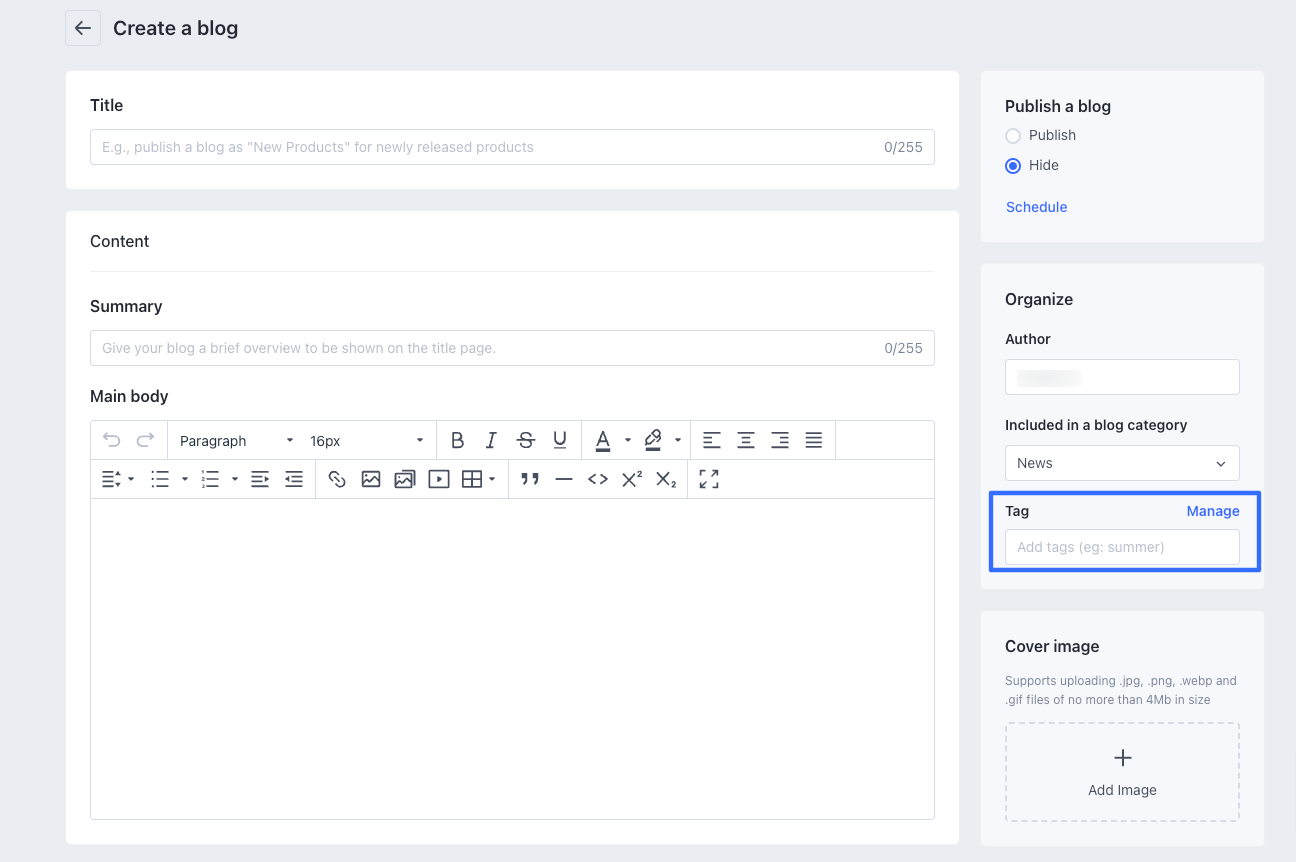Enter fullscreen editor mode
Viewport: 1296px width, 862px height.
(709, 480)
